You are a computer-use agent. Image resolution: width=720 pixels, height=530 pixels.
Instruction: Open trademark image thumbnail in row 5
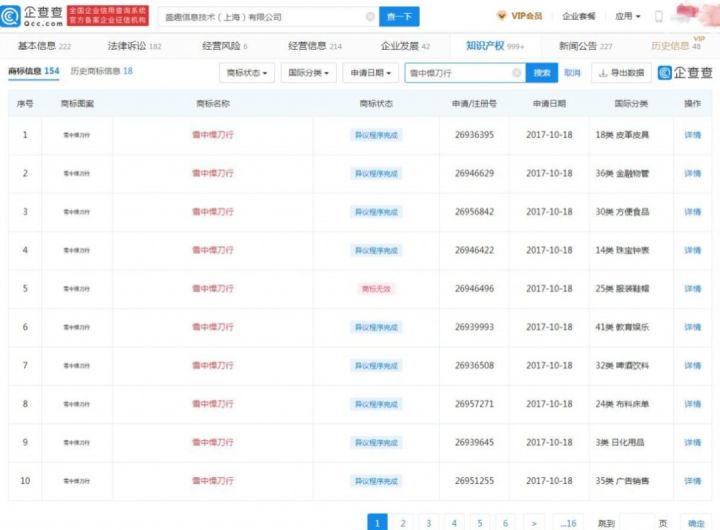pyautogui.click(x=77, y=289)
